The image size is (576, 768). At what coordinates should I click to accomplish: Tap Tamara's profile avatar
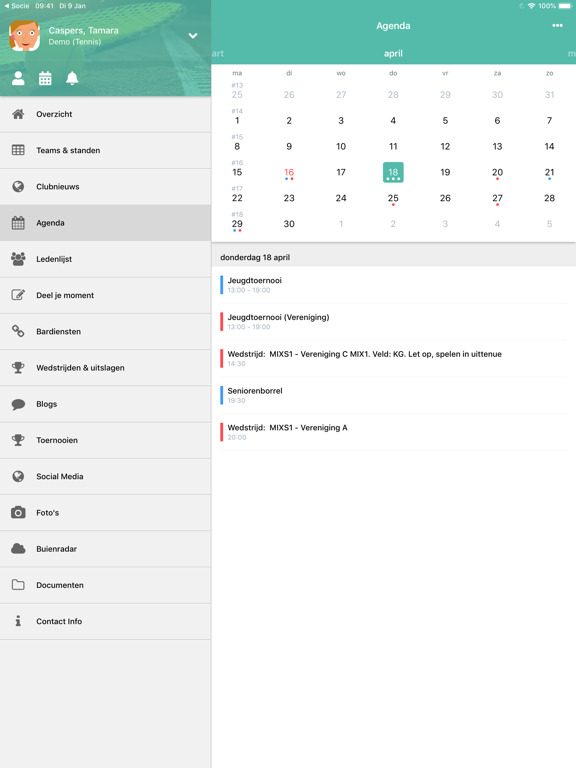(24, 36)
